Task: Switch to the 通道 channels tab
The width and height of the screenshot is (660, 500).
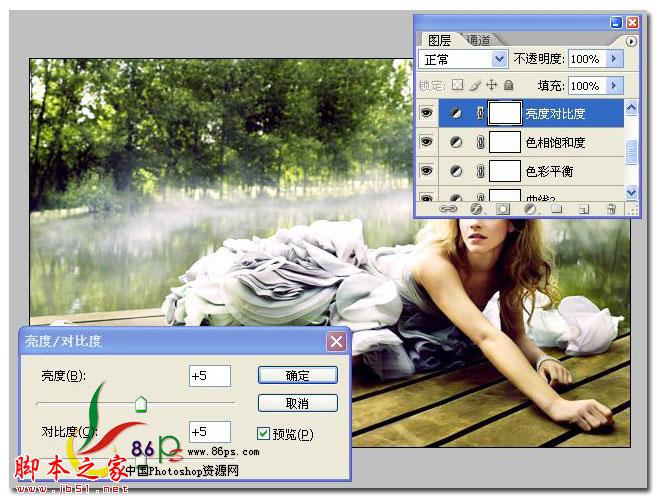Action: 479,40
